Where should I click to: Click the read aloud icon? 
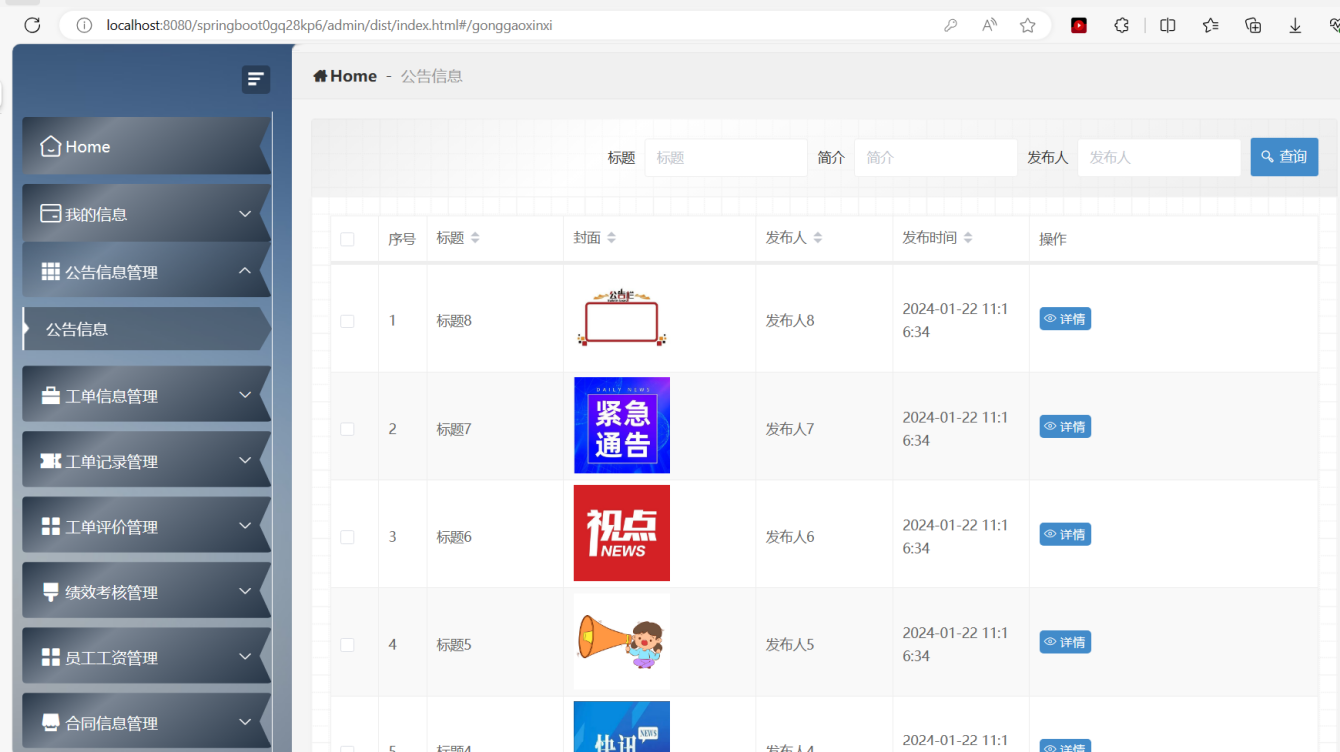point(989,25)
